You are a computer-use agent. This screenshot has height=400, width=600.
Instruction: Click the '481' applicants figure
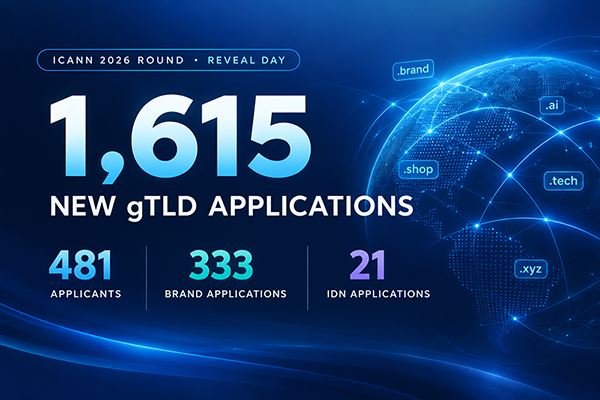coord(81,265)
